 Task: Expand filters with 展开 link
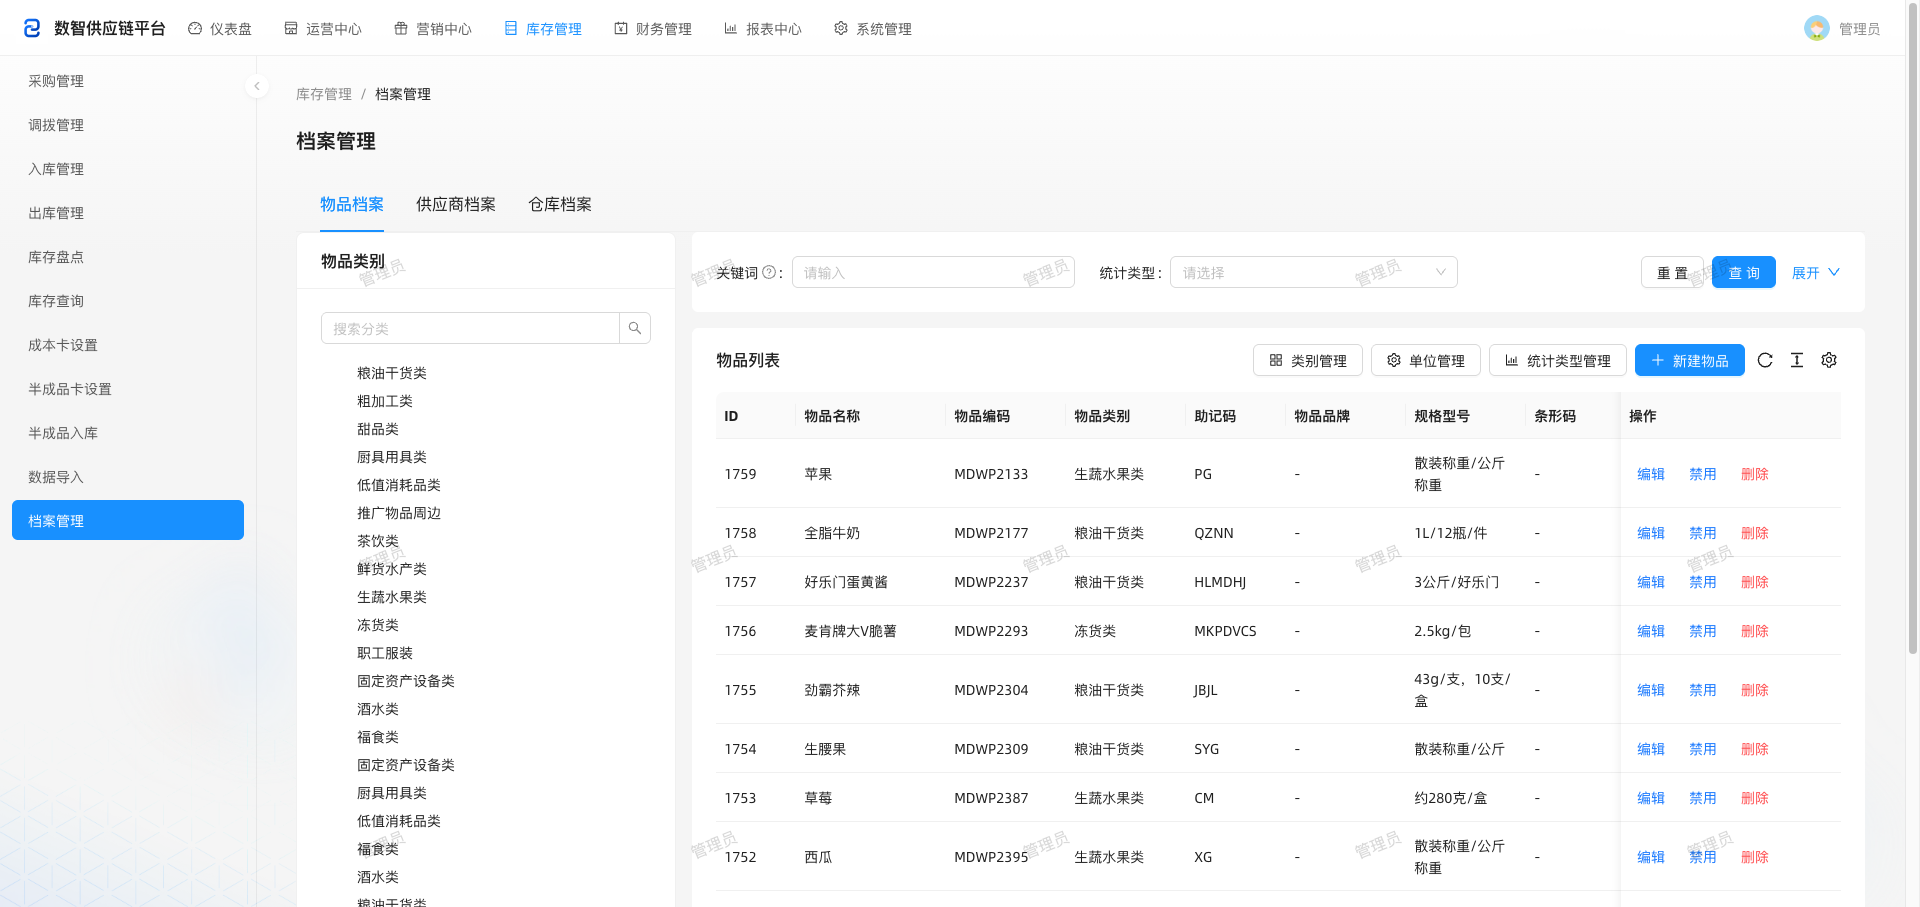pyautogui.click(x=1815, y=273)
